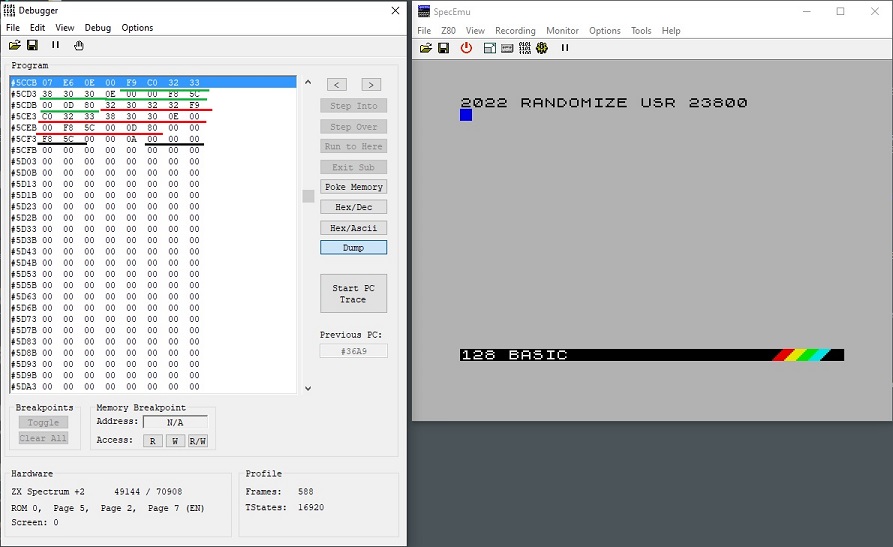The image size is (893, 547).
Task: Open the Monitor menu
Action: (x=562, y=31)
